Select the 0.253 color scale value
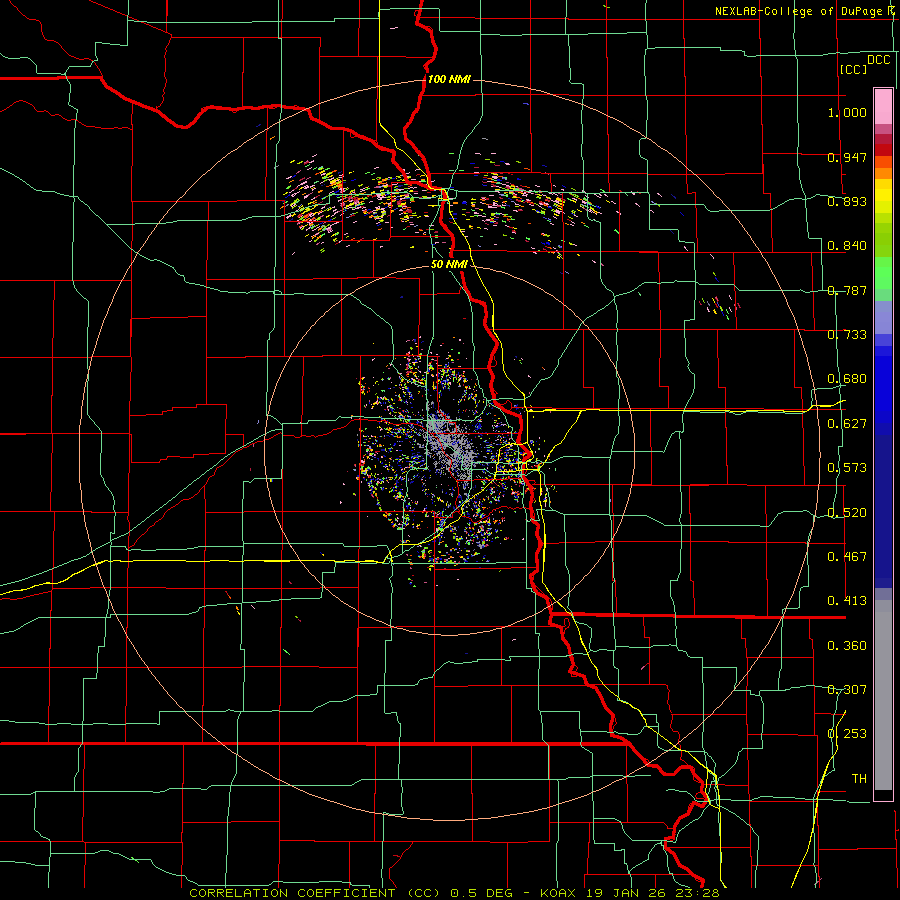This screenshot has height=900, width=900. [x=847, y=734]
